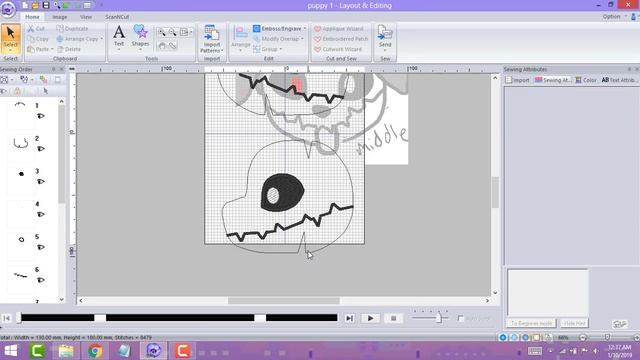Image resolution: width=640 pixels, height=360 pixels.
Task: Open the Group dropdown arrow
Action: coord(281,49)
